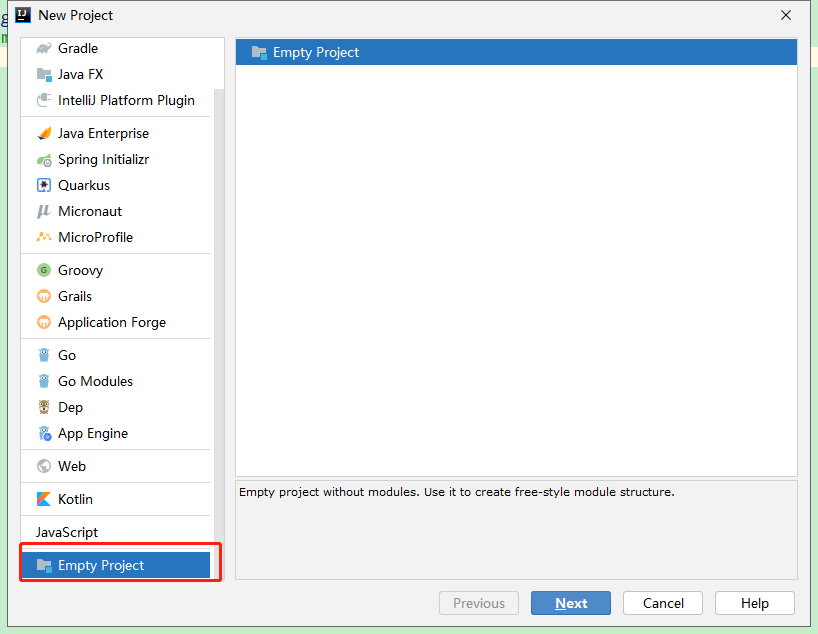Choose Groovy in the sidebar list
The height and width of the screenshot is (634, 818).
115,270
